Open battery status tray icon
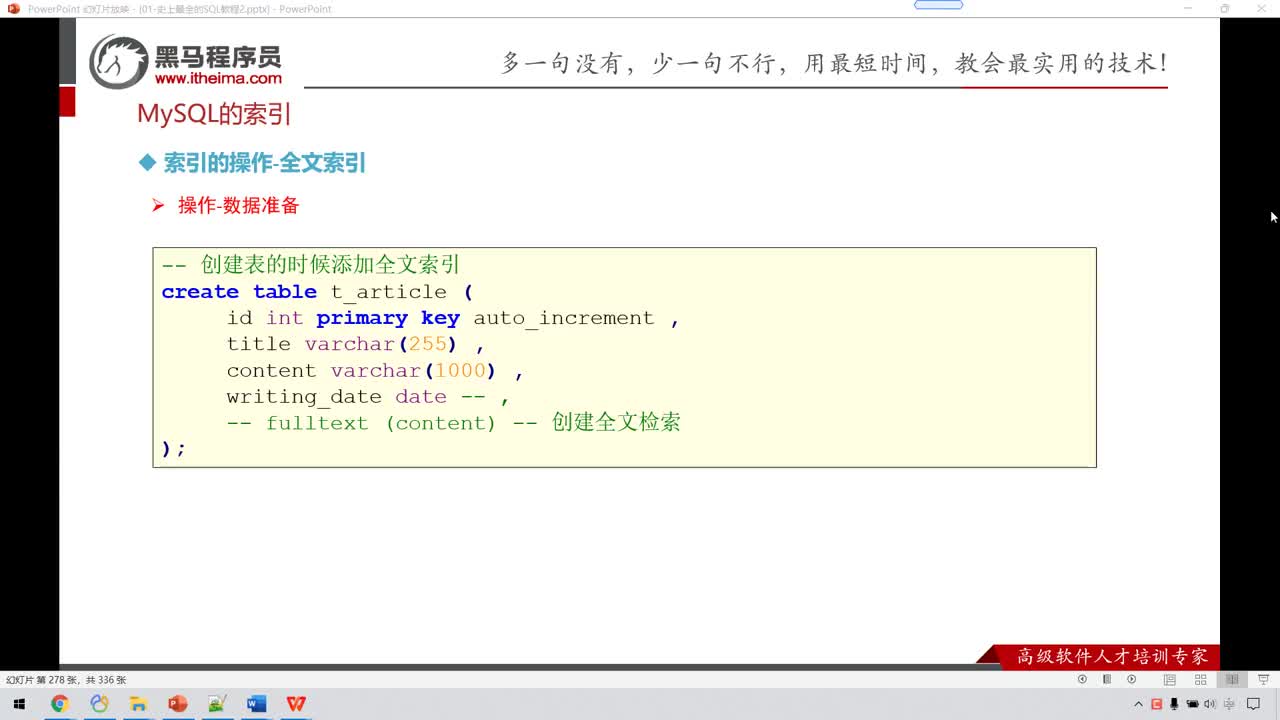The width and height of the screenshot is (1280, 720). click(x=1192, y=704)
